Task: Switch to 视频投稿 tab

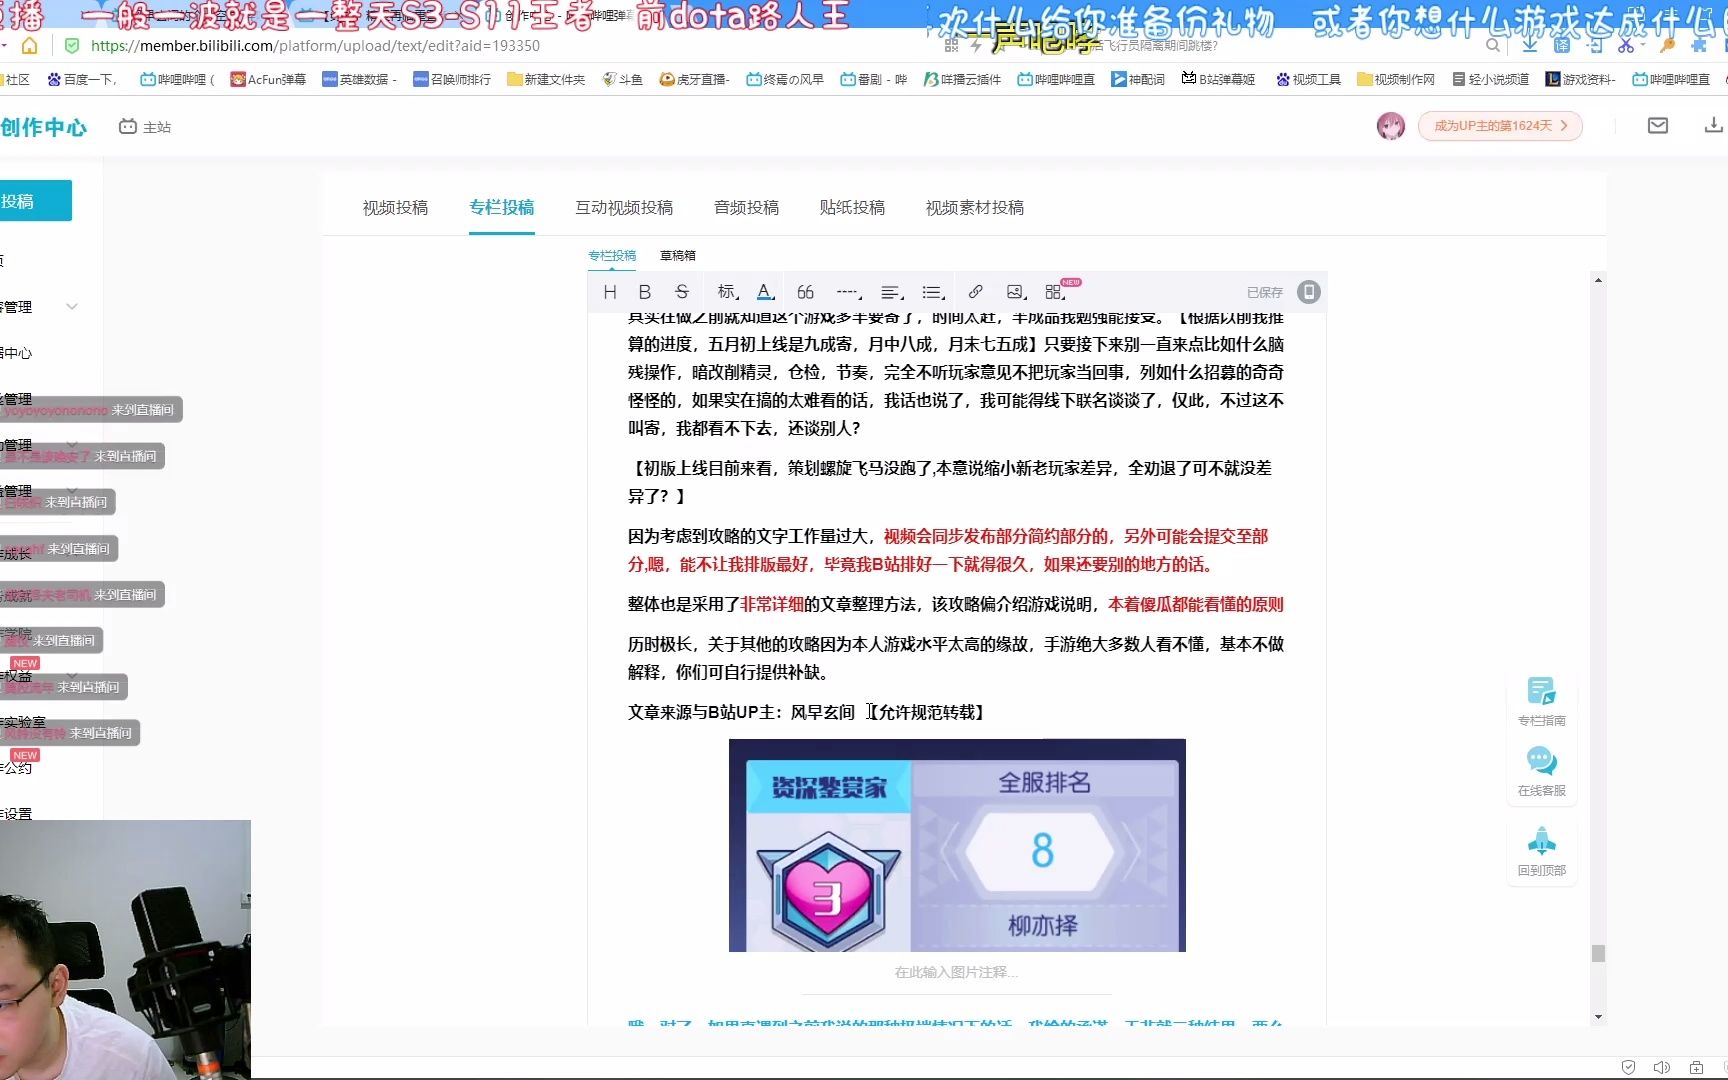Action: coord(395,207)
